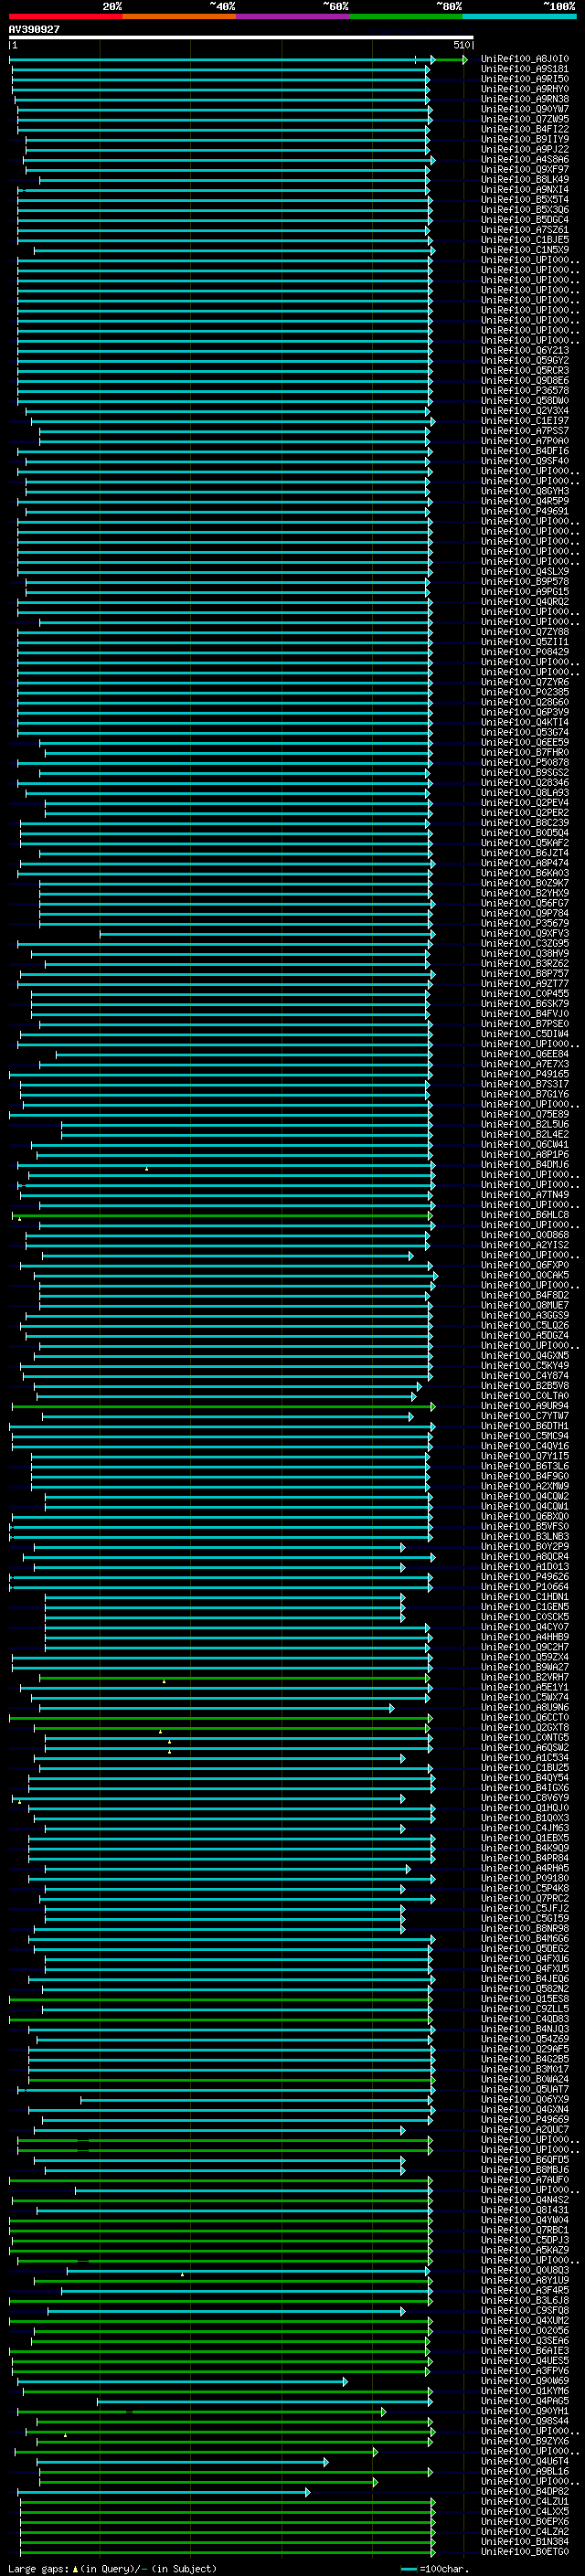Click the UniRef100_C4LZU1 label
Screen dimensions: 585x2576
click(x=525, y=2501)
